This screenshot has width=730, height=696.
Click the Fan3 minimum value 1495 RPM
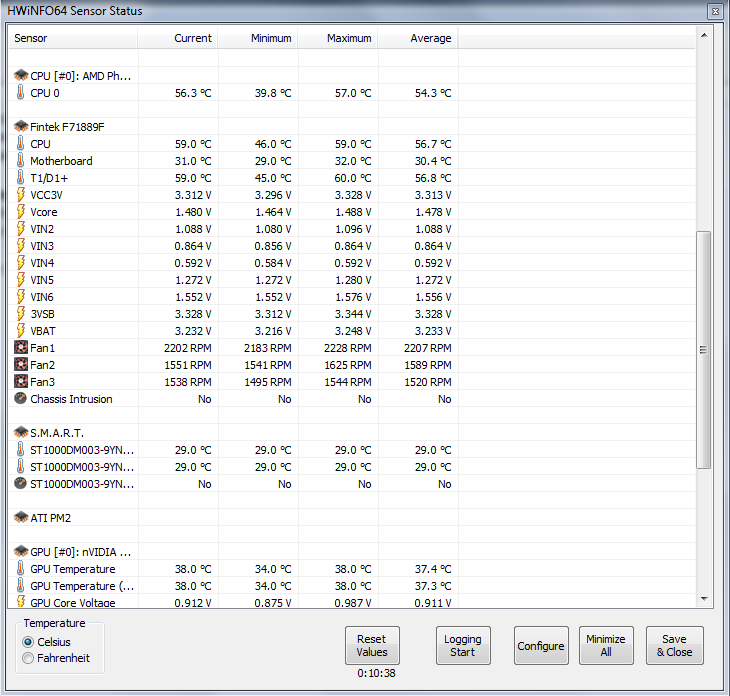[268, 382]
